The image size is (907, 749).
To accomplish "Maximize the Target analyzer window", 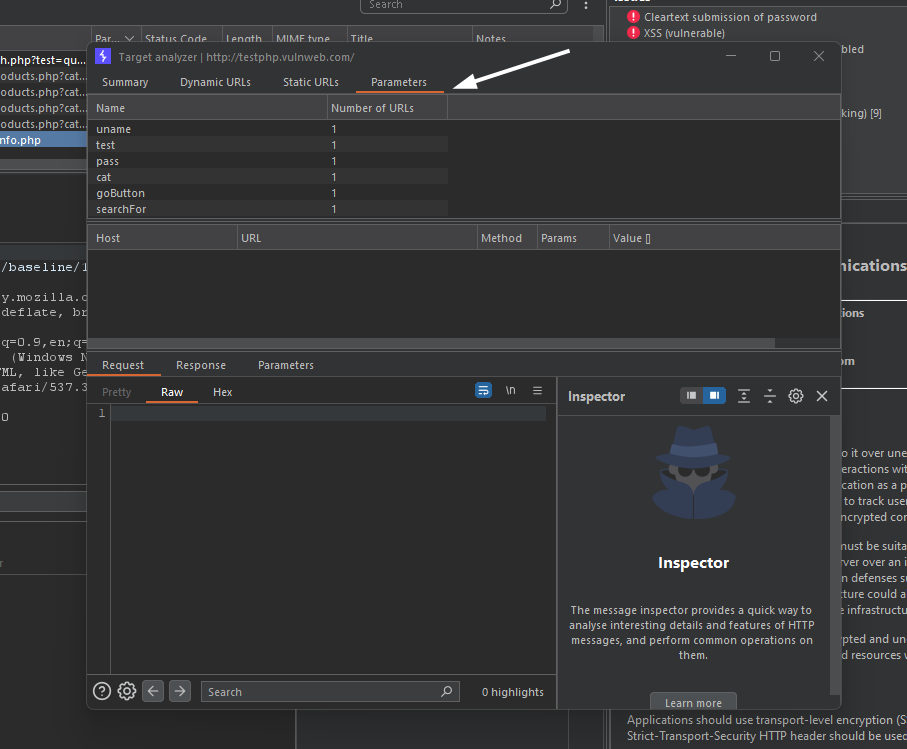I will click(775, 56).
